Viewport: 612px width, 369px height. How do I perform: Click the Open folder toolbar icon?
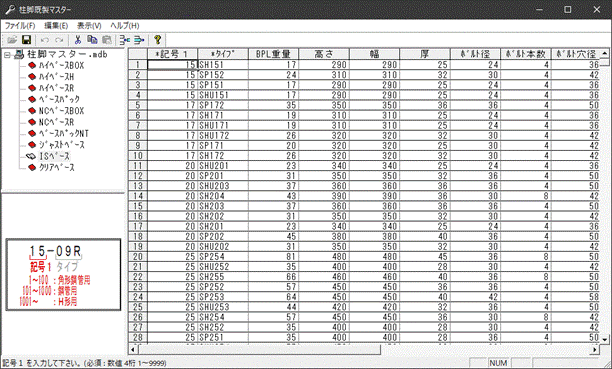click(x=12, y=40)
